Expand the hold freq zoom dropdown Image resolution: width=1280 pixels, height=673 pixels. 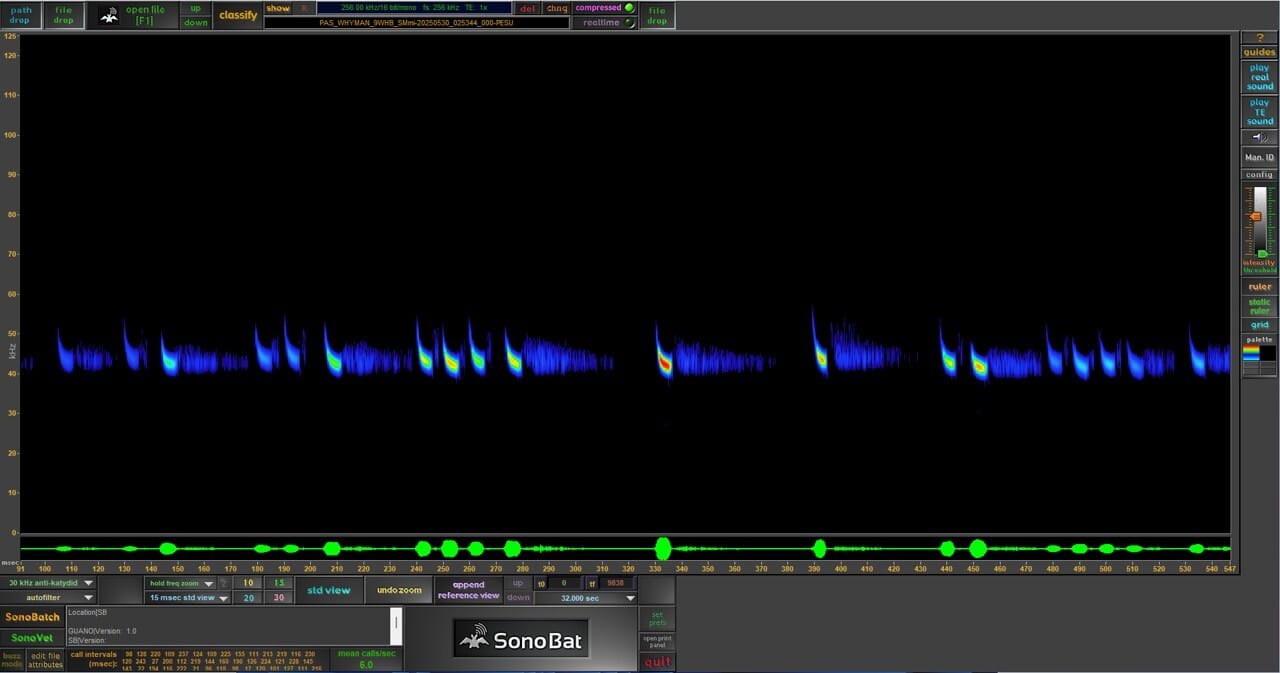tap(180, 582)
